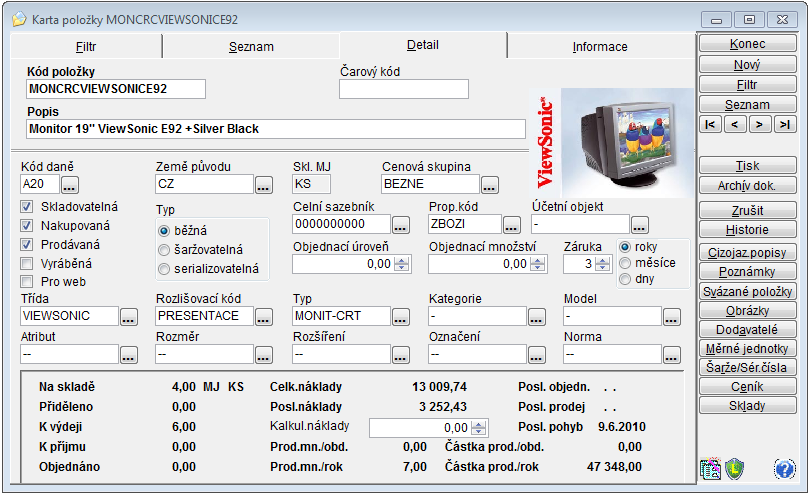Open lookup button next to Označení

[537, 355]
